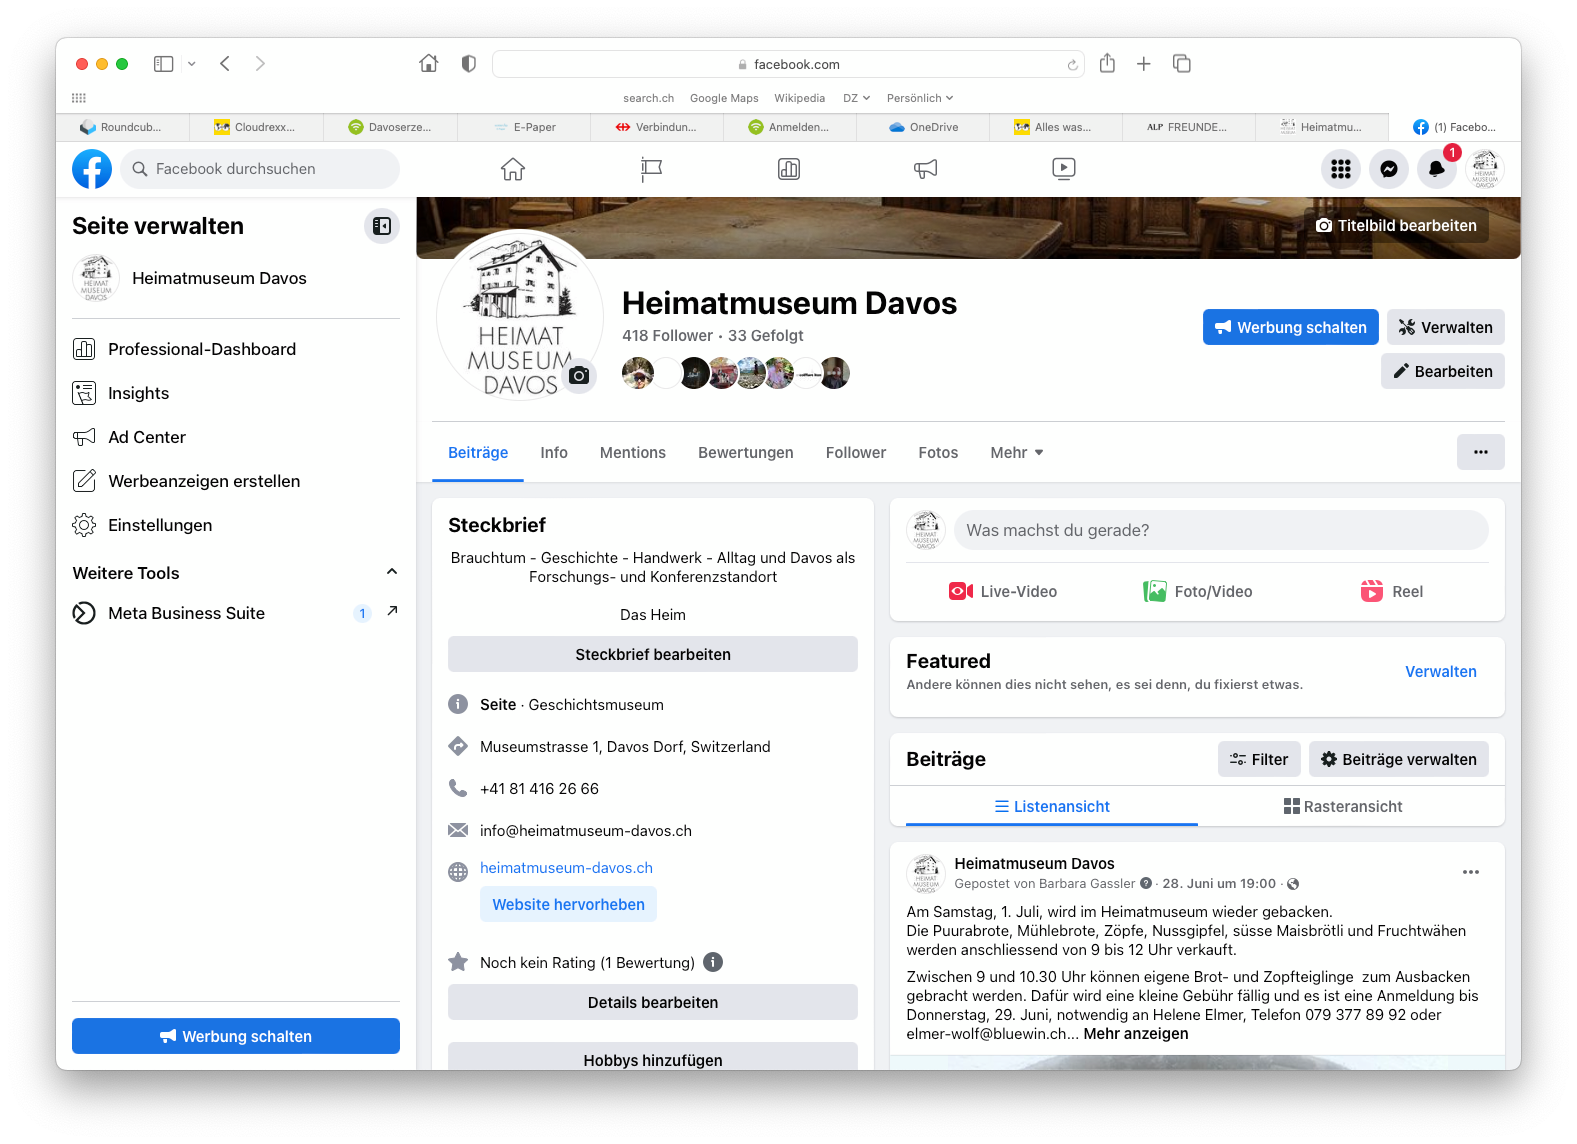Switch to the Bewertungen tab

click(x=745, y=453)
